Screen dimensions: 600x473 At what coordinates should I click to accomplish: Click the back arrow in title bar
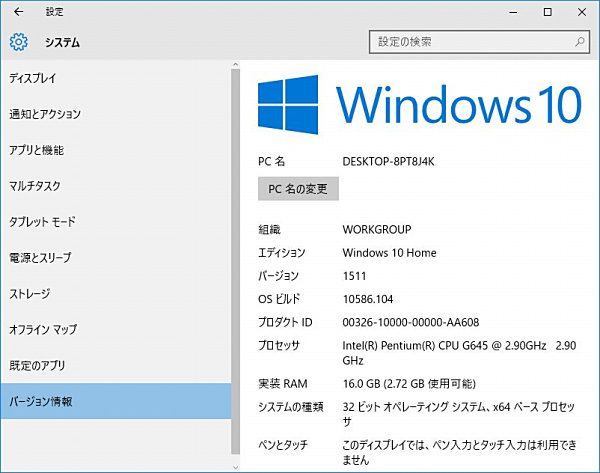pos(18,12)
